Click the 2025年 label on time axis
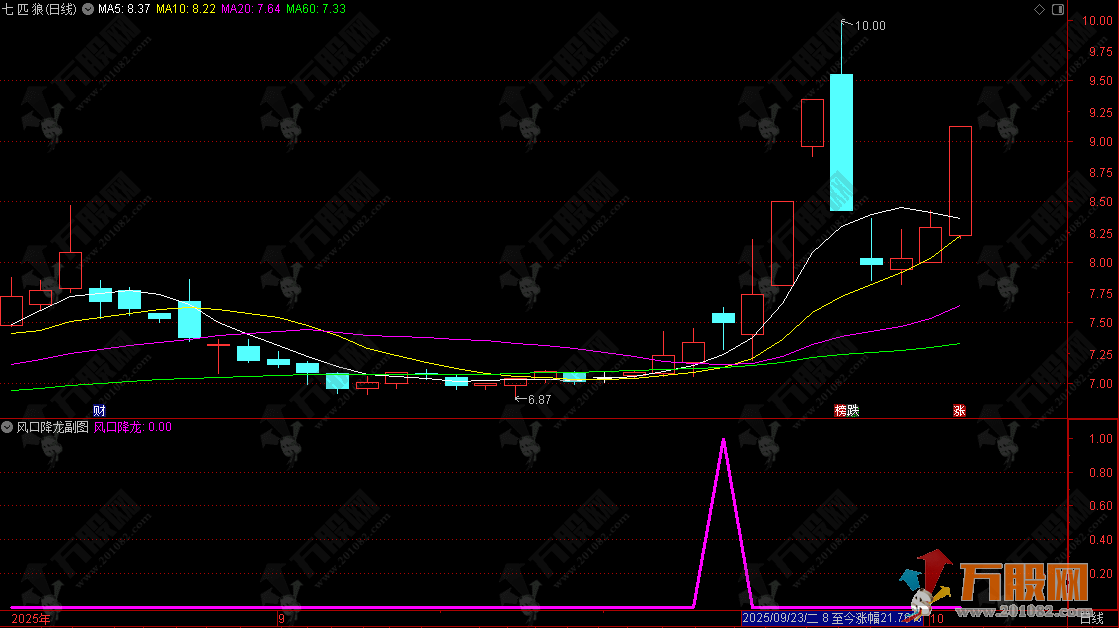Image resolution: width=1119 pixels, height=628 pixels. 24,620
